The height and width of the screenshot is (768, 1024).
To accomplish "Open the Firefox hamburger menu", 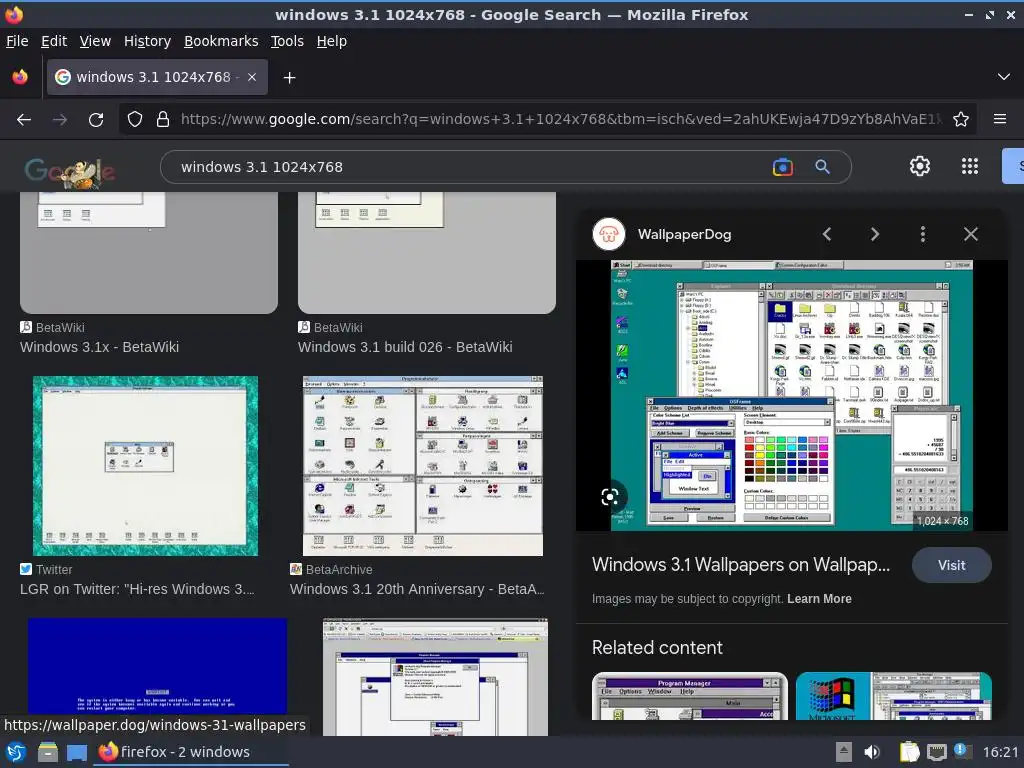I will tap(1000, 119).
